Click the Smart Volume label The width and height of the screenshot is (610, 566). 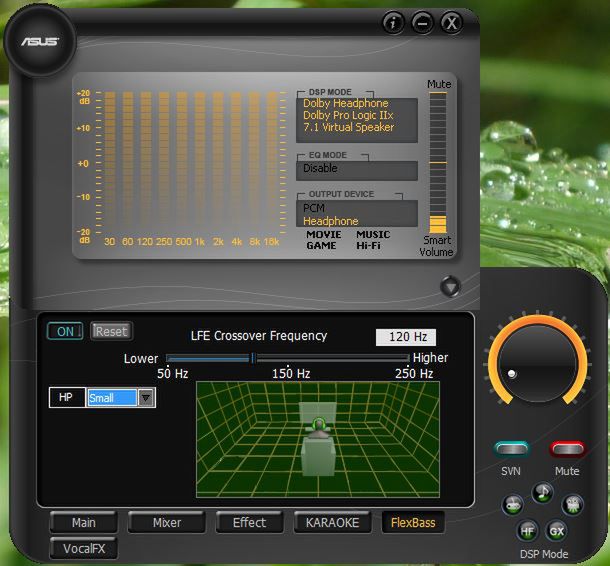[436, 246]
